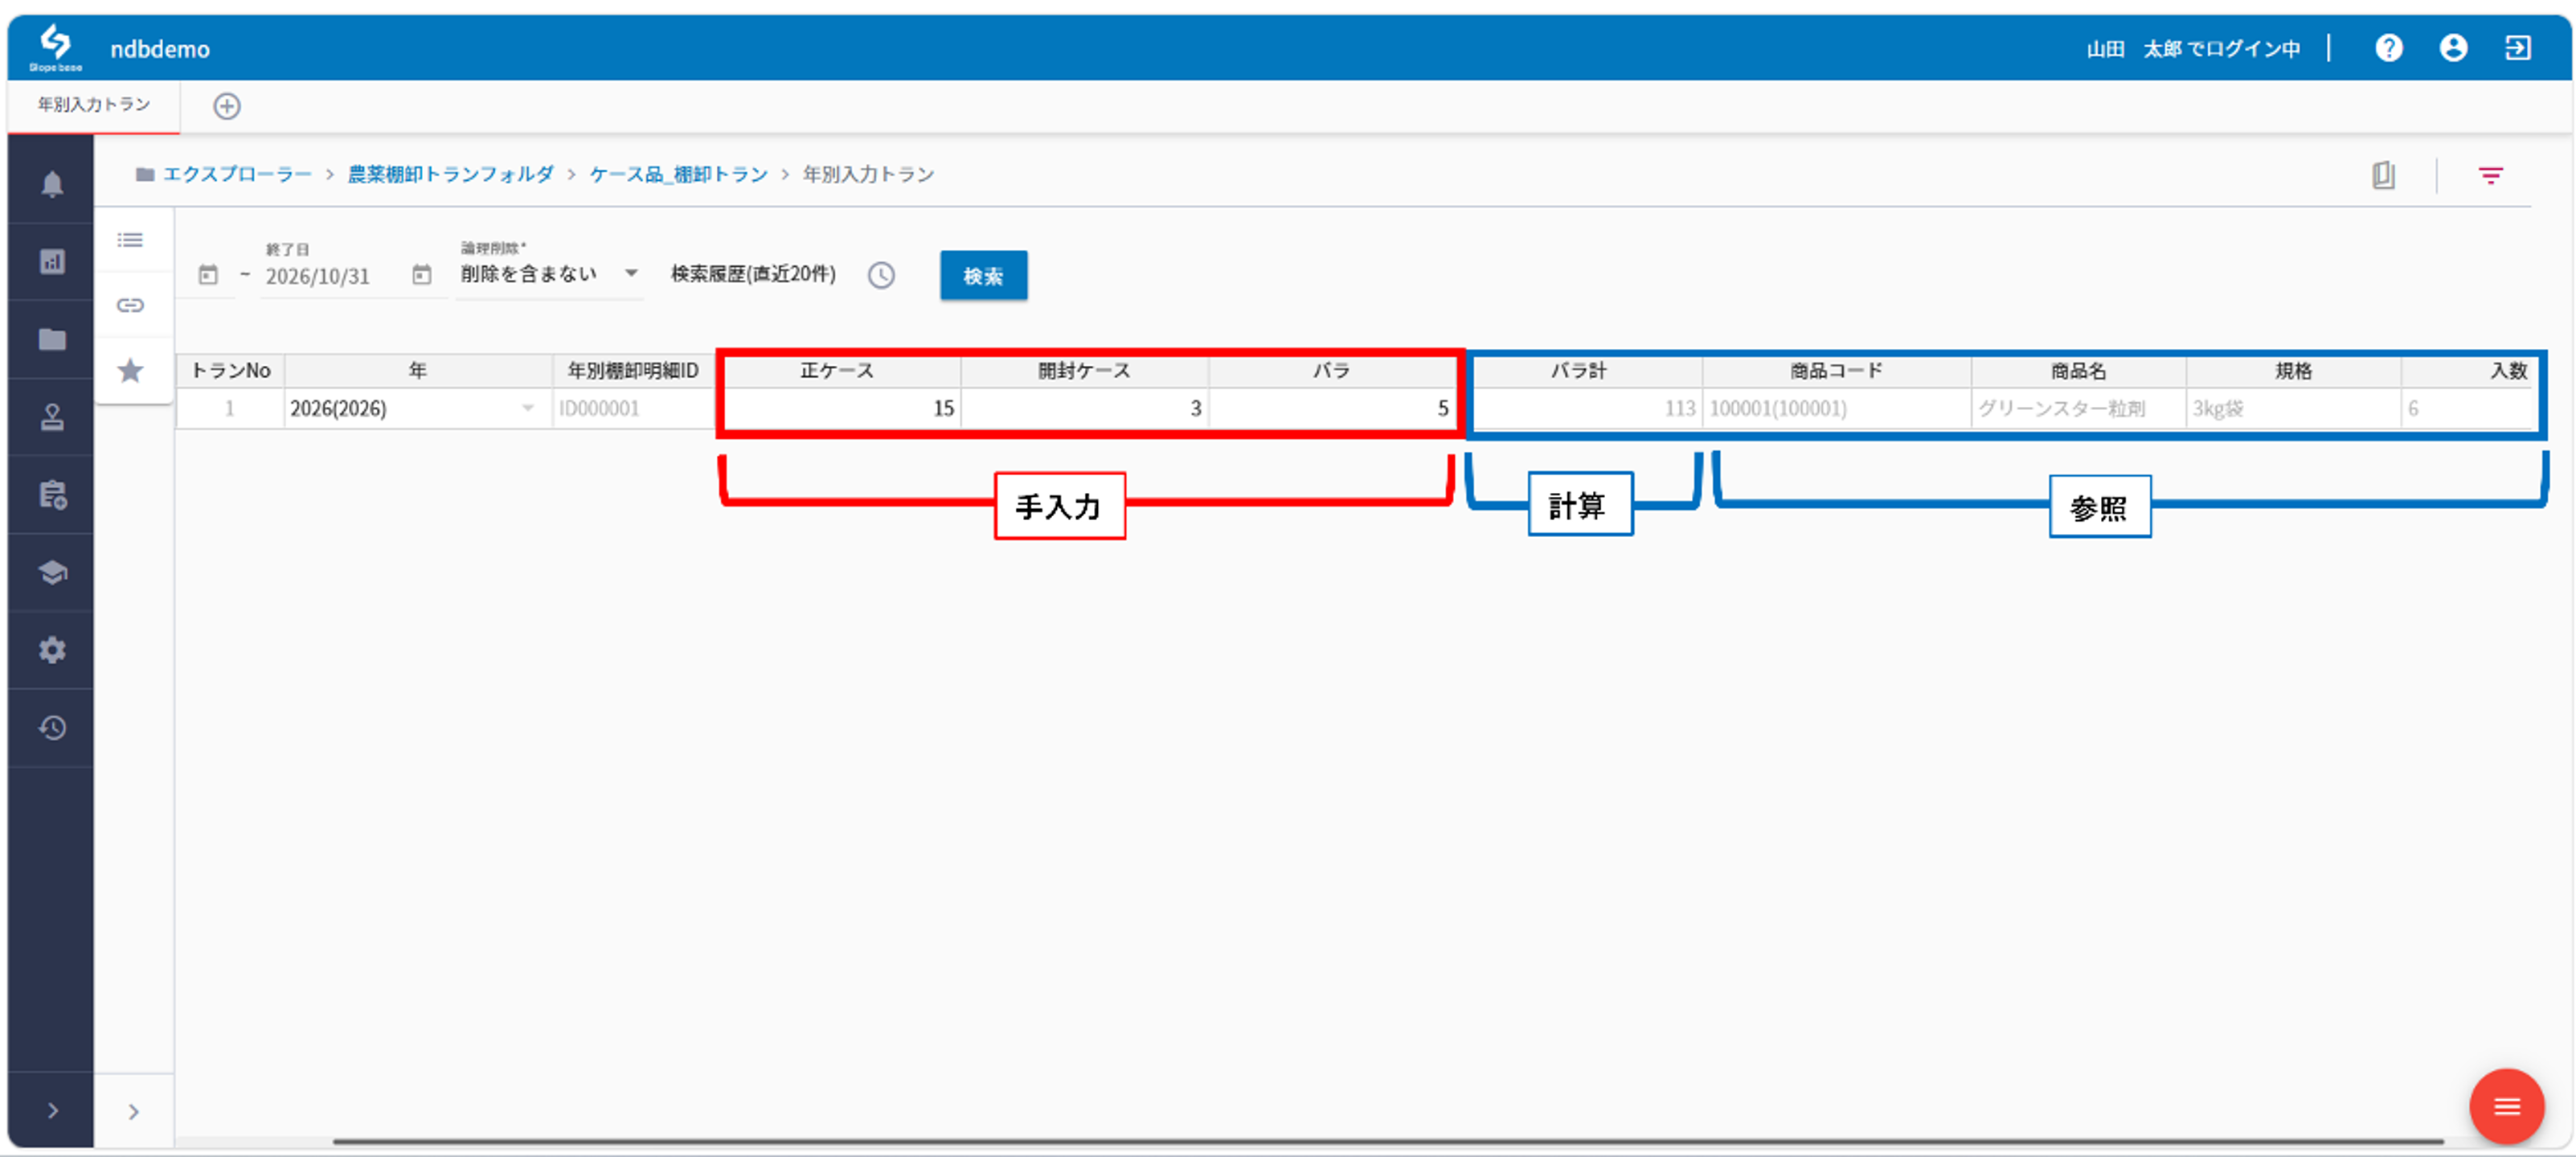2576x1157 pixels.
Task: Click the ID000001 cell
Action: click(633, 408)
